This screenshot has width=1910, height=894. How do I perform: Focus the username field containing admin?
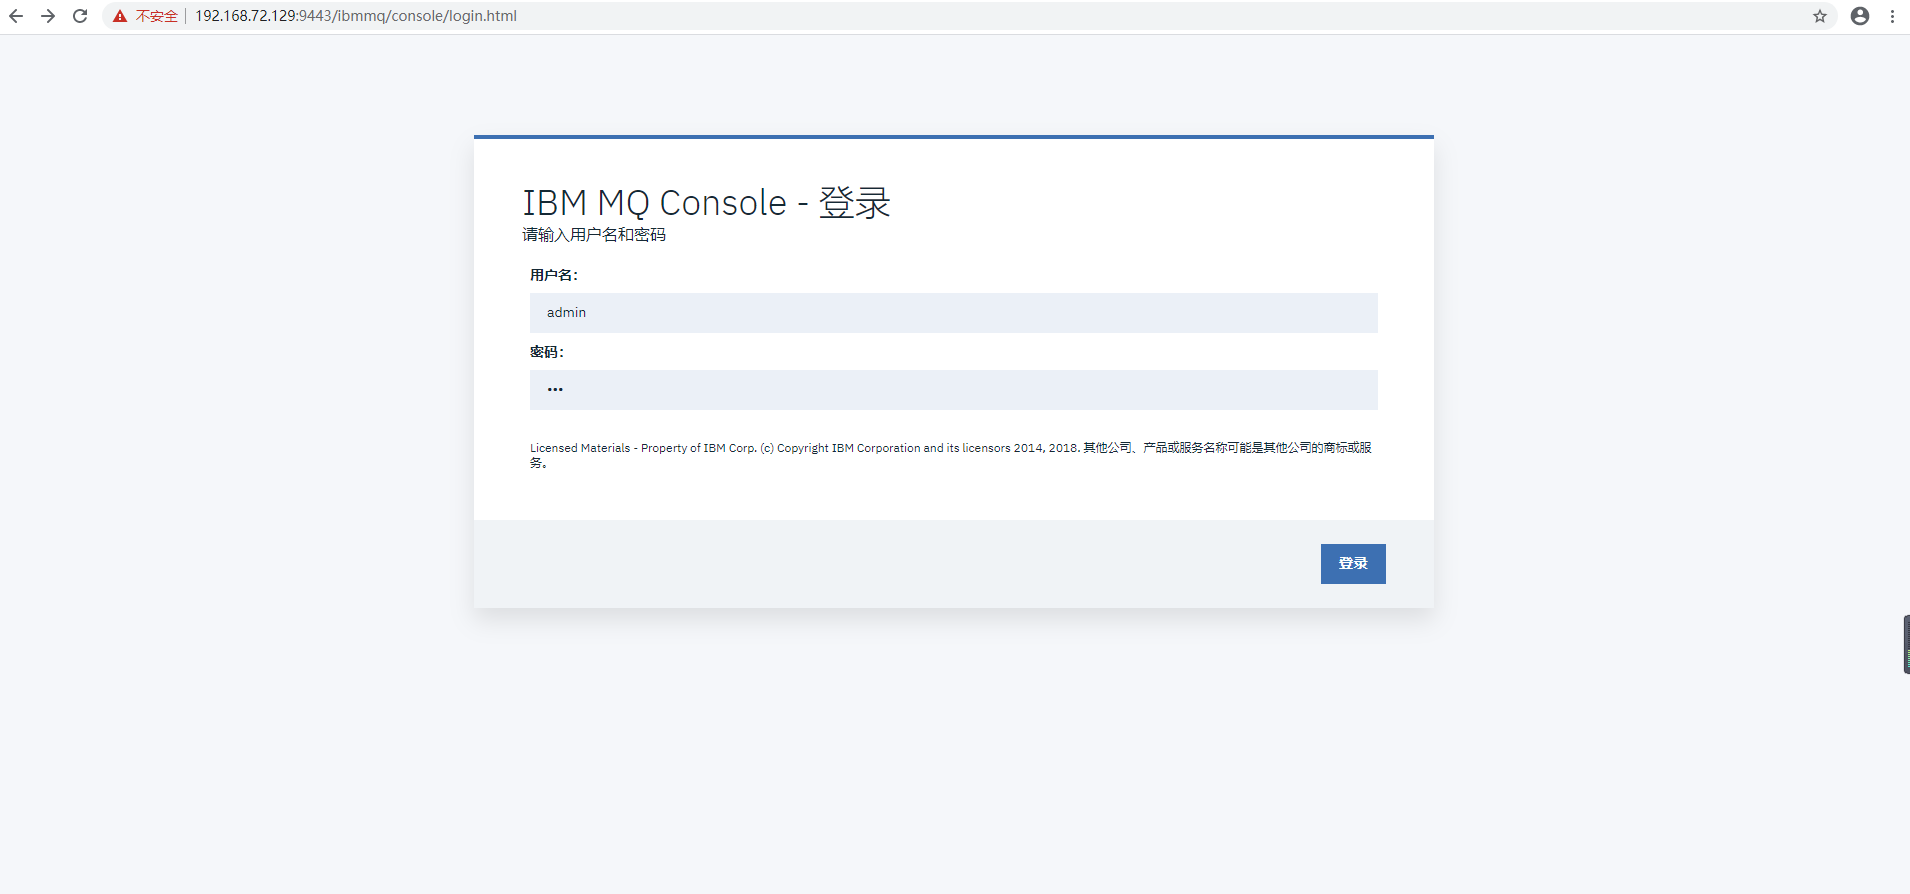click(x=953, y=313)
